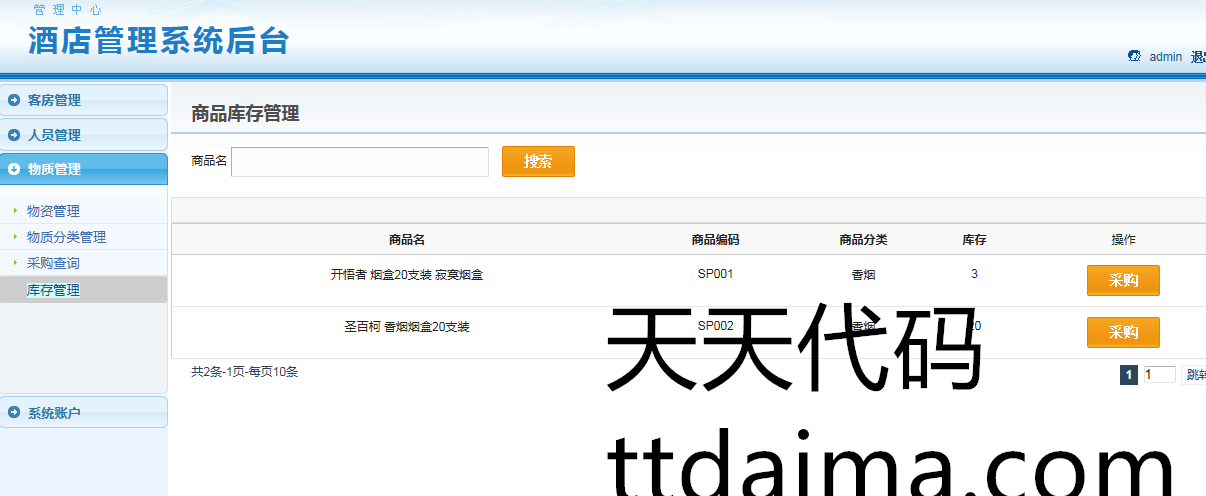Click 采购 for product SP001
The image size is (1206, 496).
(1123, 281)
